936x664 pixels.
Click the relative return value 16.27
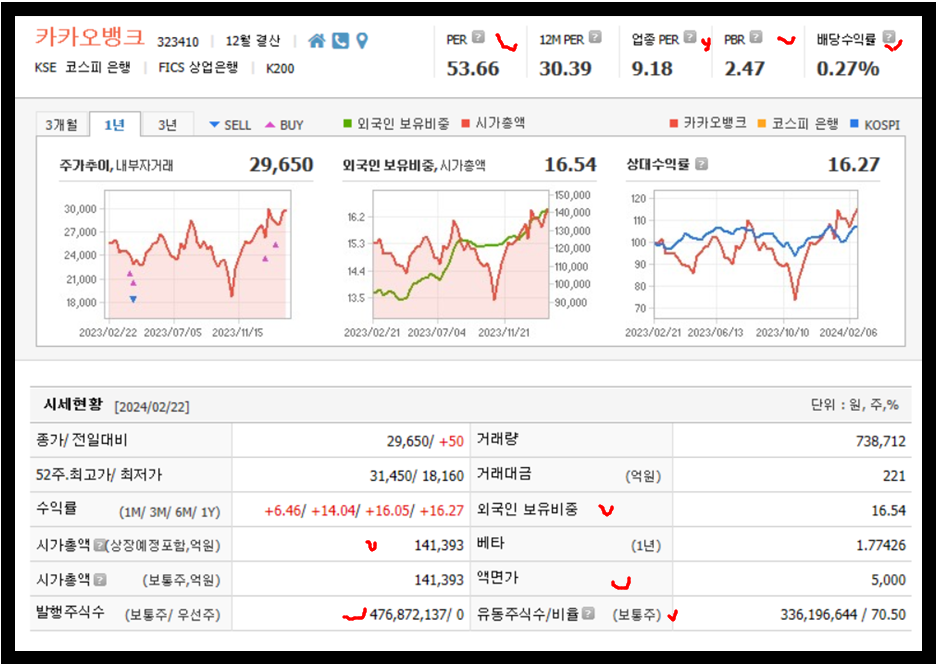pos(854,164)
